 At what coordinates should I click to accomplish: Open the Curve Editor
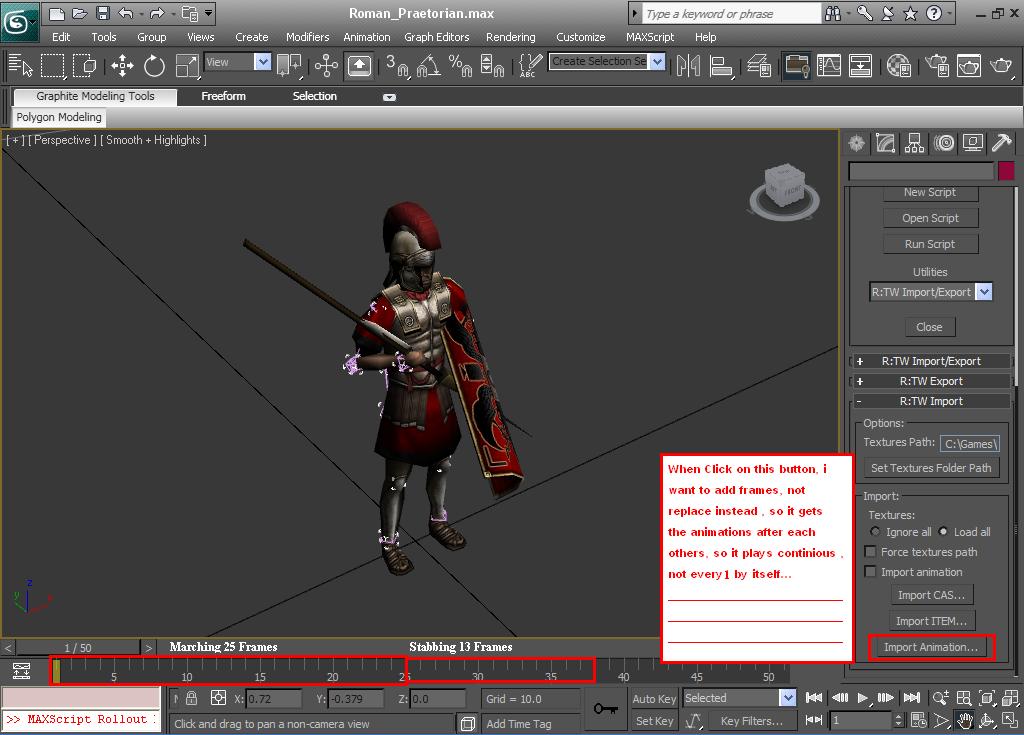pos(829,65)
